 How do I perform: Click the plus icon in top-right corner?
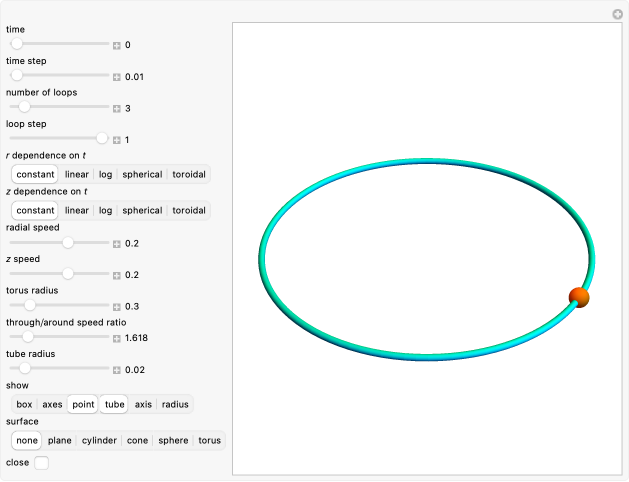(x=617, y=14)
